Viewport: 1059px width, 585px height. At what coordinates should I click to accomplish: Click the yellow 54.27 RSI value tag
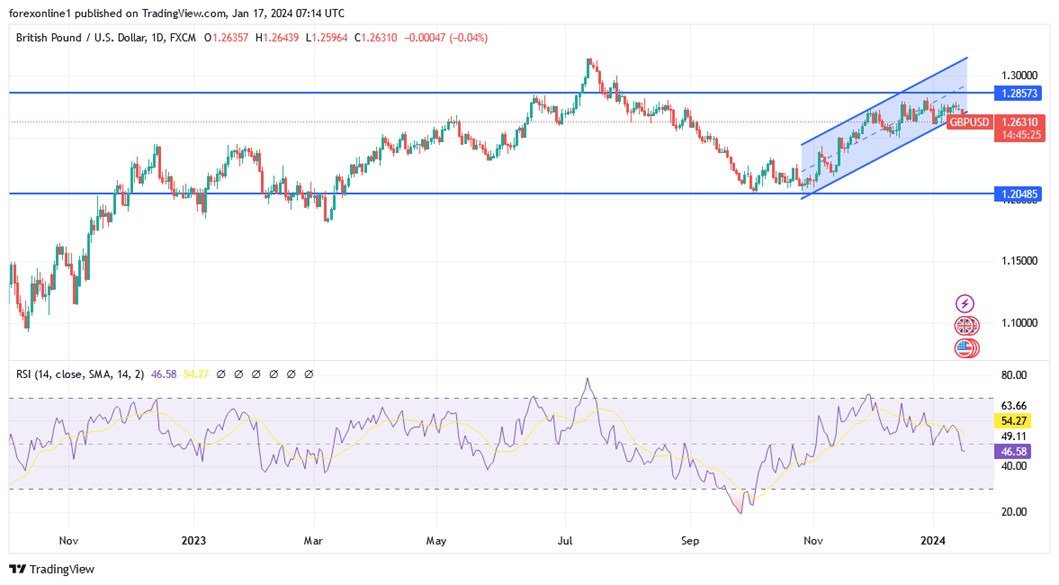[x=1015, y=421]
